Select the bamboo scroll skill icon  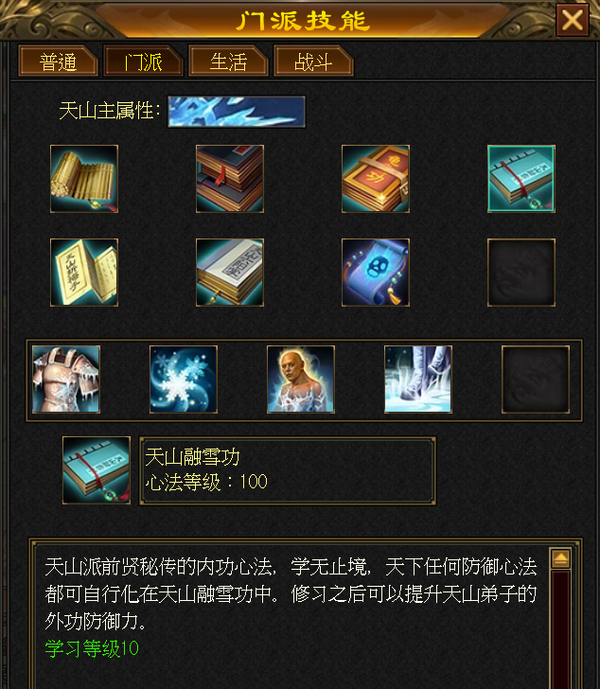coord(84,179)
